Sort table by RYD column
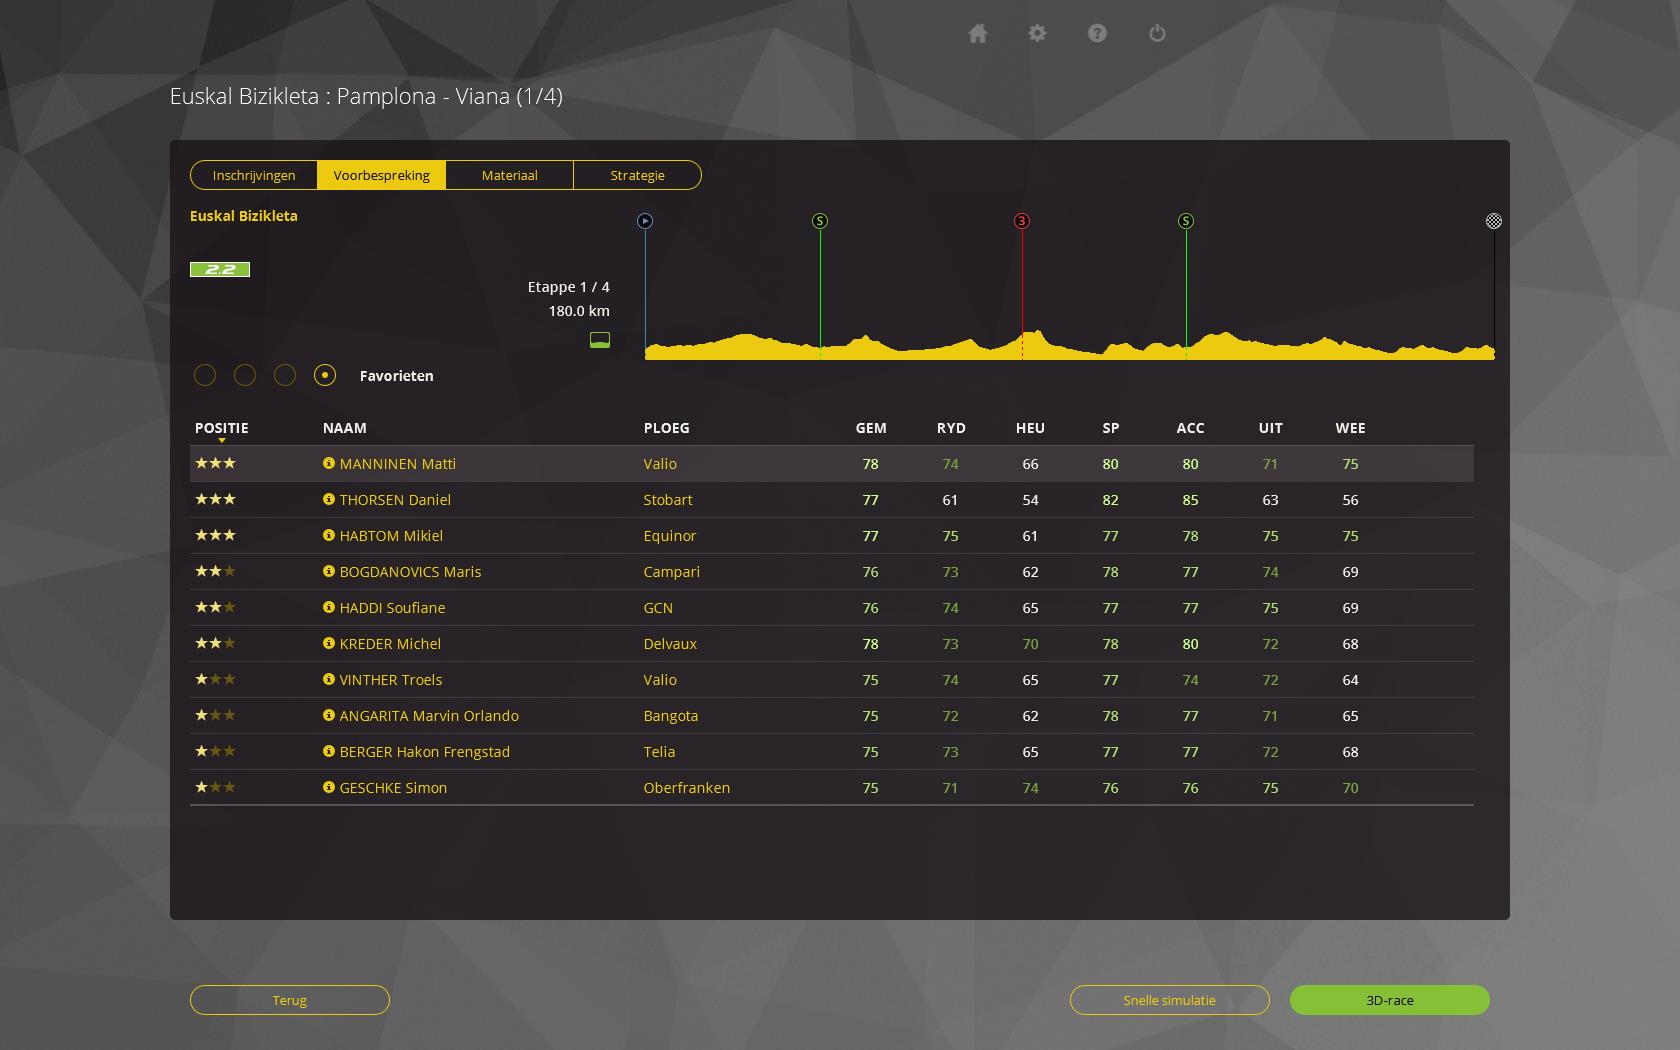Image resolution: width=1680 pixels, height=1050 pixels. pyautogui.click(x=951, y=428)
